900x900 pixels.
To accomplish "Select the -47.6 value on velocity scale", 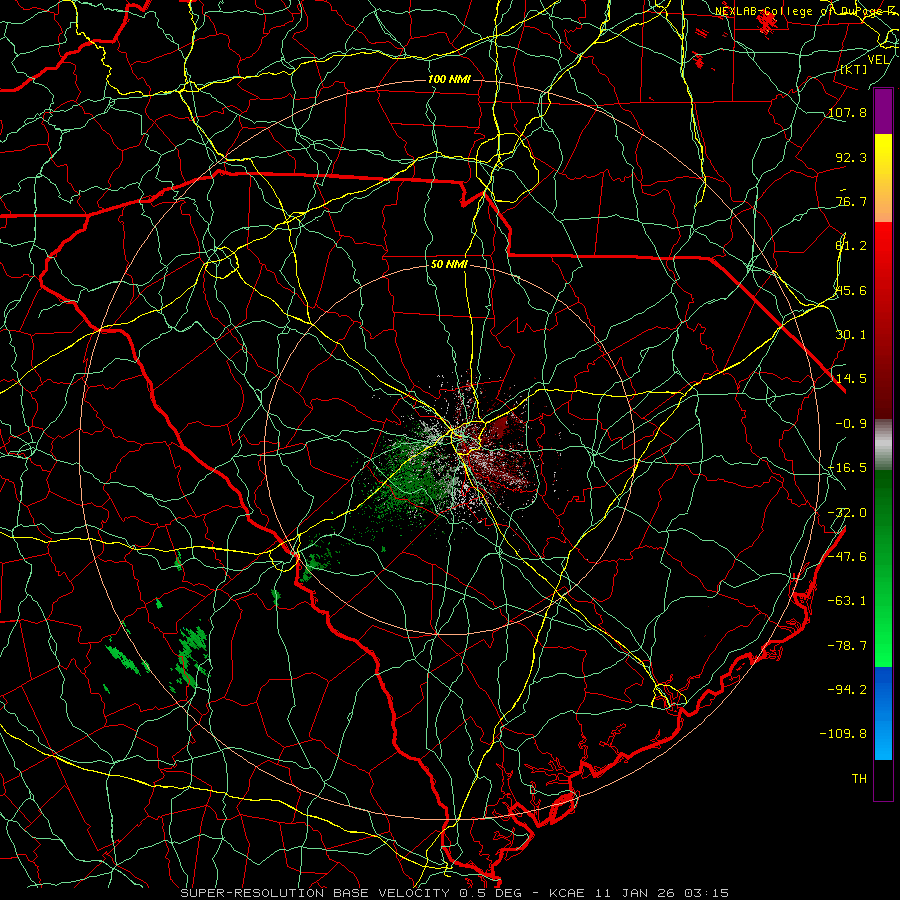I will (x=847, y=557).
